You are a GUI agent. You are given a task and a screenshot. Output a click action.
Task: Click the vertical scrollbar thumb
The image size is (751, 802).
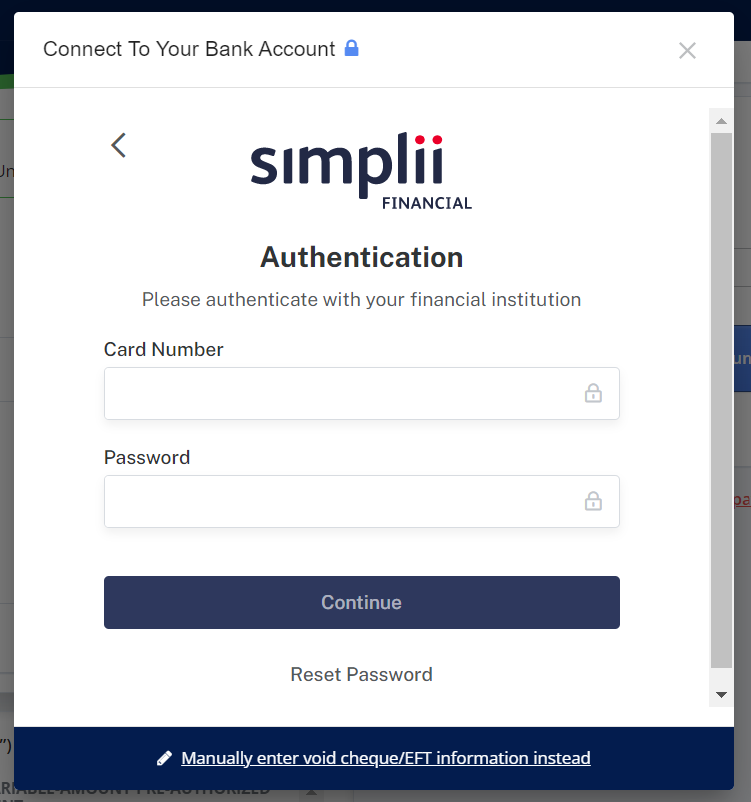(x=721, y=400)
